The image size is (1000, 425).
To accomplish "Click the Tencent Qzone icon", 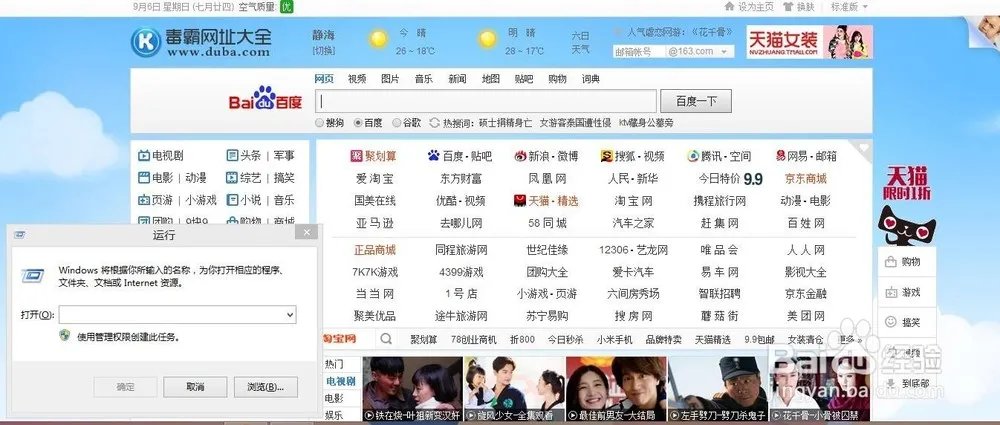I will [693, 156].
